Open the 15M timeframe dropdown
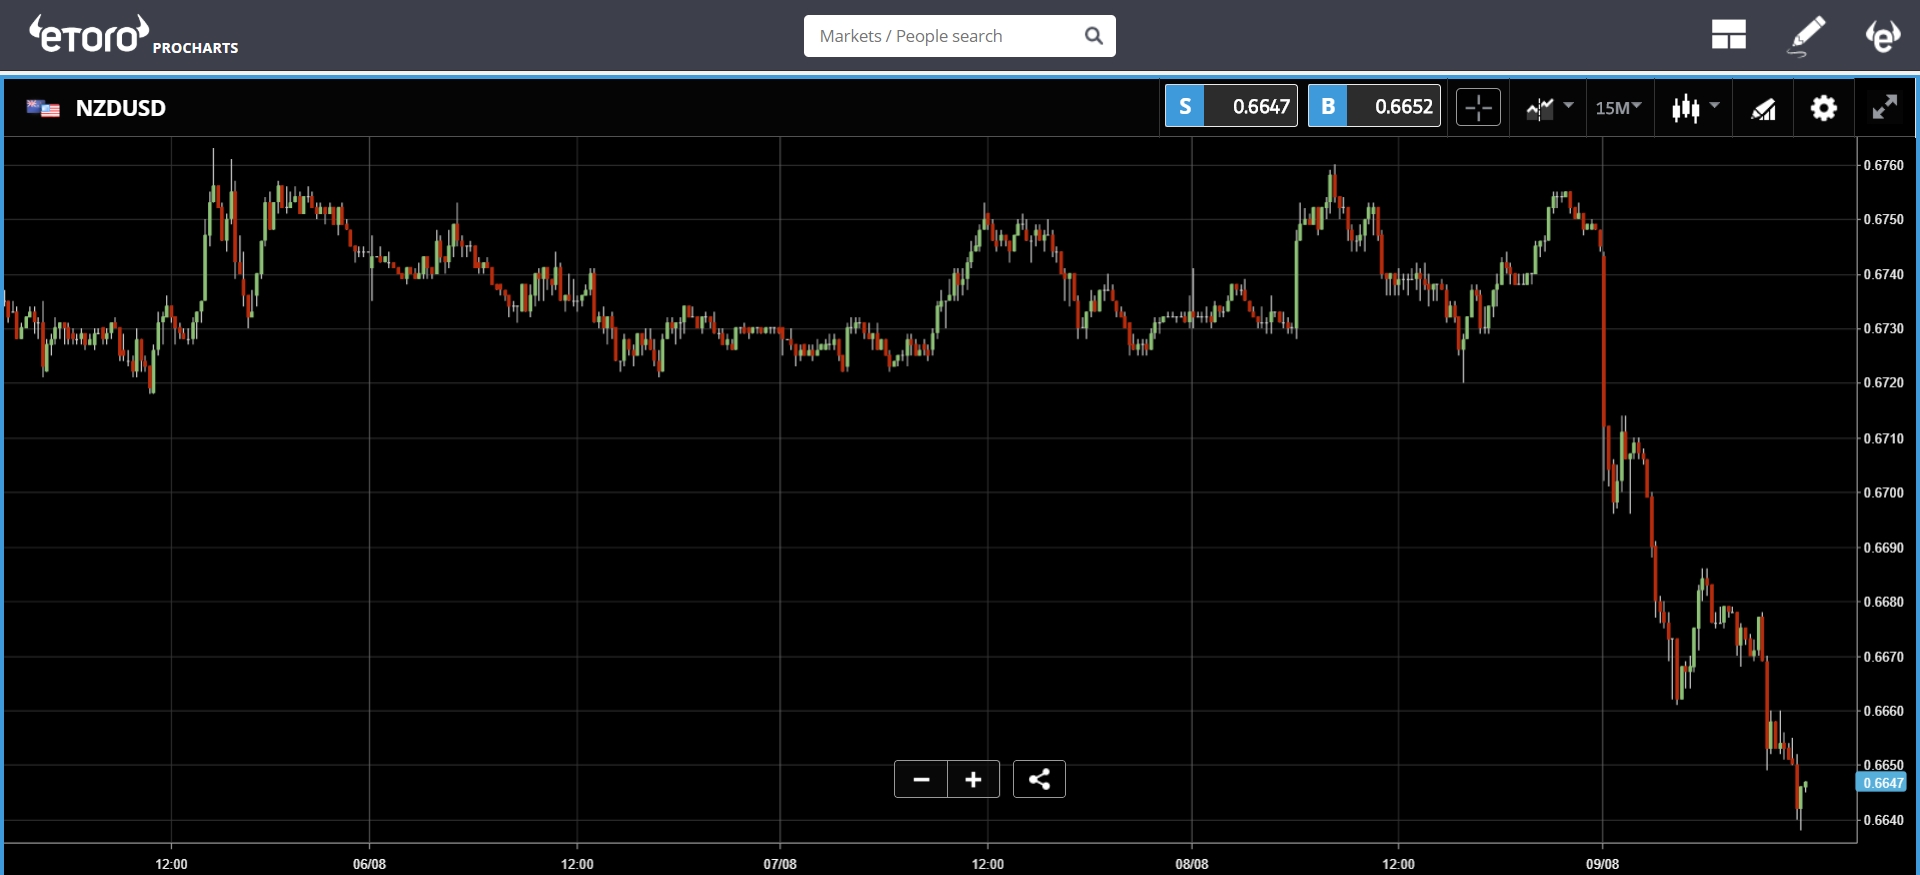Image resolution: width=1920 pixels, height=875 pixels. 1618,107
